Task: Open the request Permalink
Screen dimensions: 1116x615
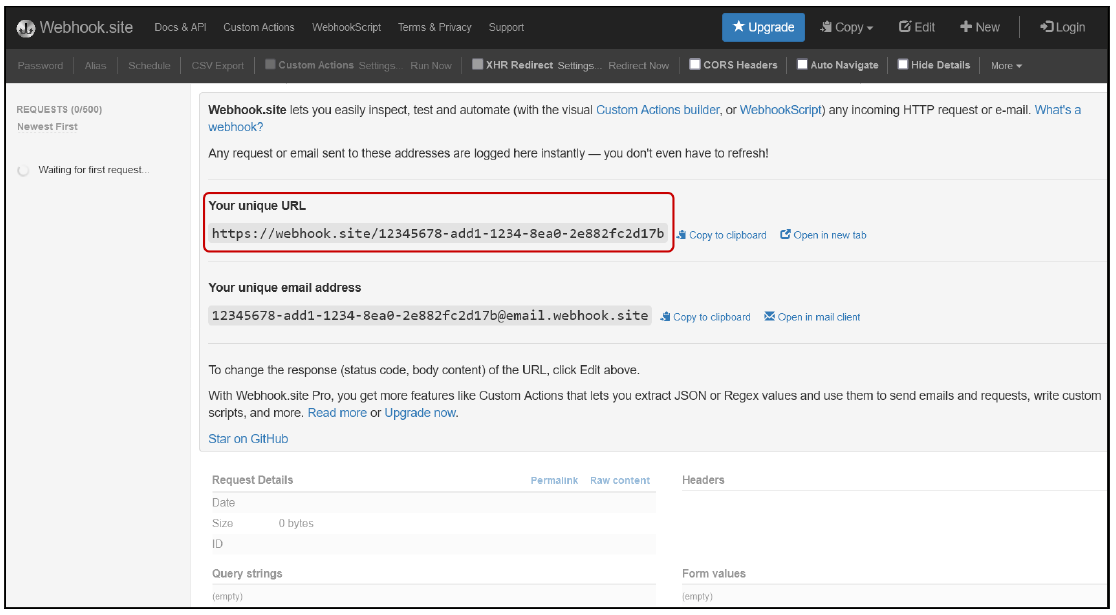Action: pos(554,480)
